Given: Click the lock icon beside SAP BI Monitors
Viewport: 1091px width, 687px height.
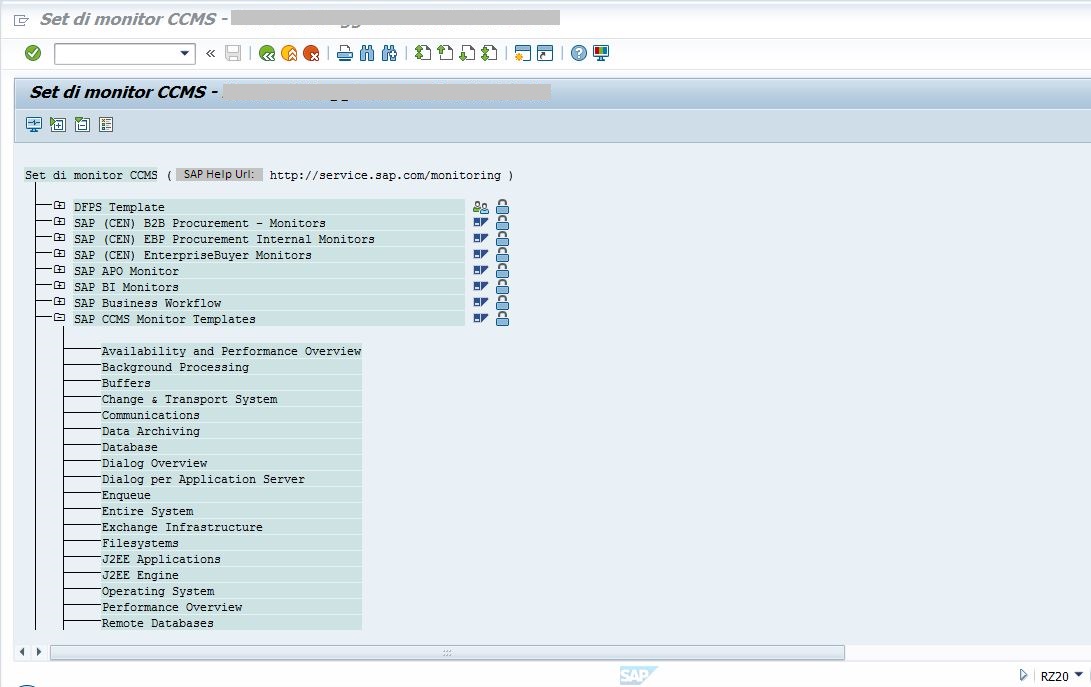Looking at the screenshot, I should click(502, 287).
